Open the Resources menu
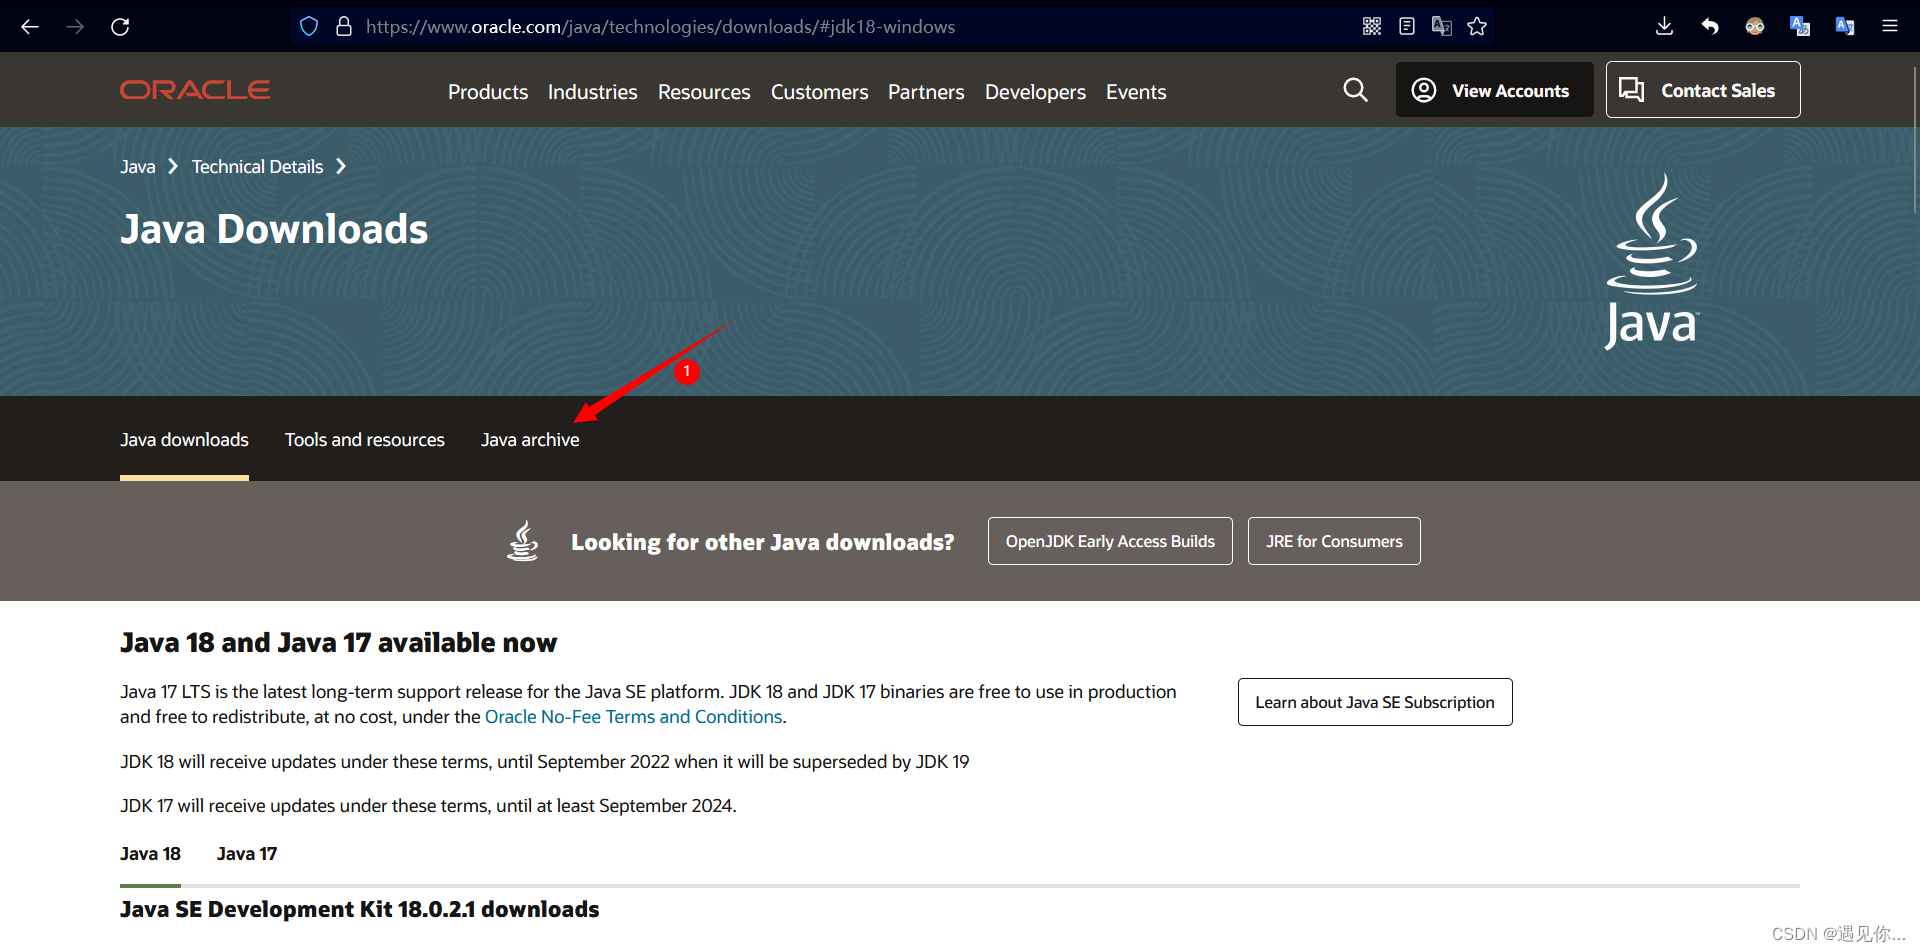This screenshot has height=952, width=1920. (x=704, y=92)
